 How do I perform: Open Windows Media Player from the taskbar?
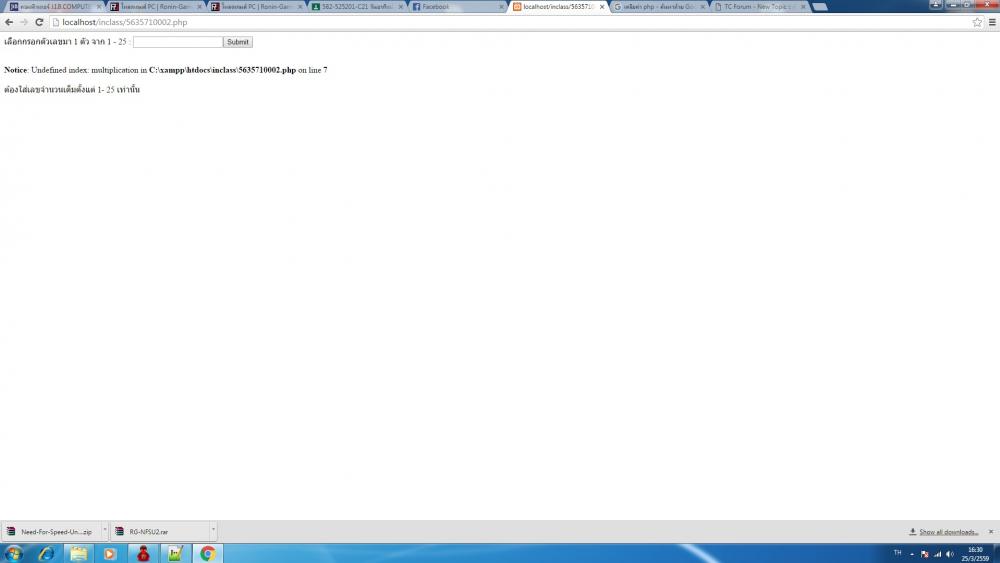click(110, 553)
